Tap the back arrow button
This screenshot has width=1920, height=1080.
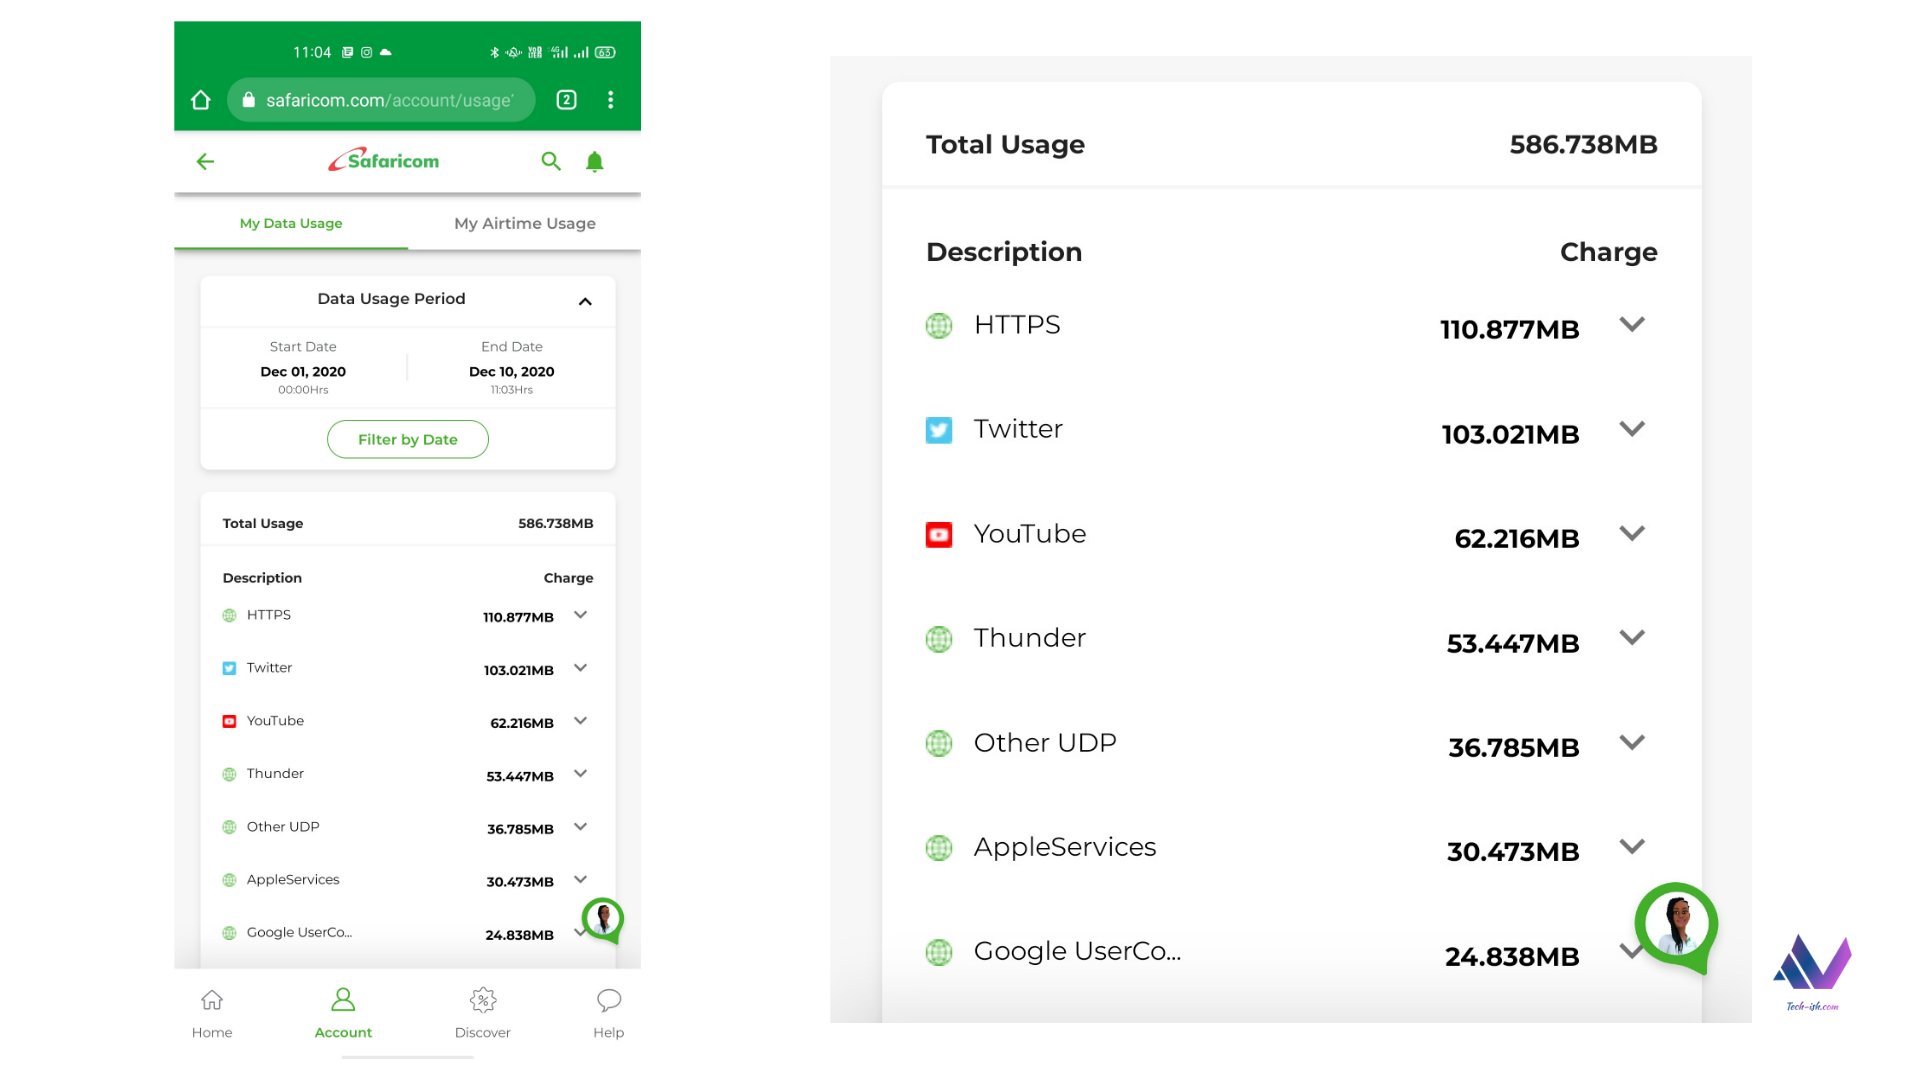(207, 161)
